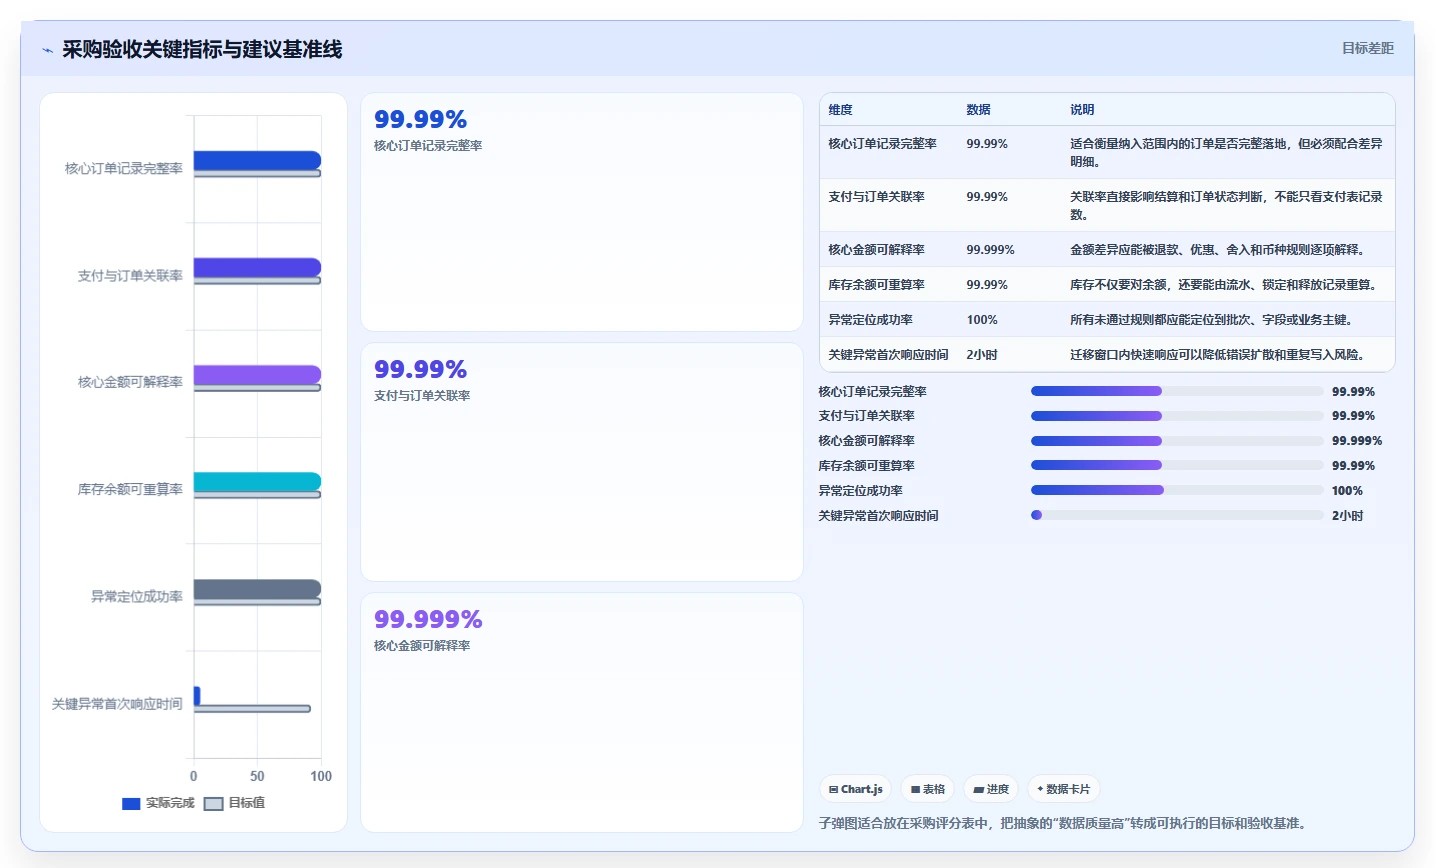Click the 99.999% value in the table

pyautogui.click(x=990, y=249)
